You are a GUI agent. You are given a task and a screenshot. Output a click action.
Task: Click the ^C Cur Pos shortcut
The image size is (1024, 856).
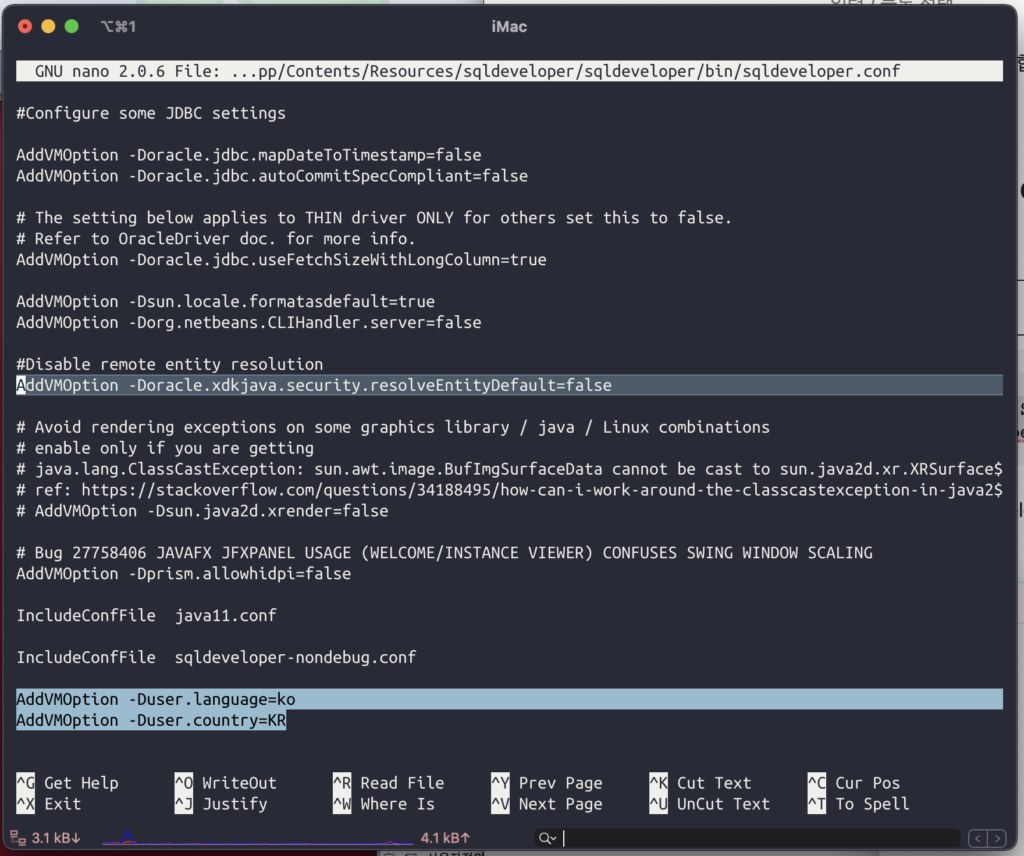[x=854, y=783]
